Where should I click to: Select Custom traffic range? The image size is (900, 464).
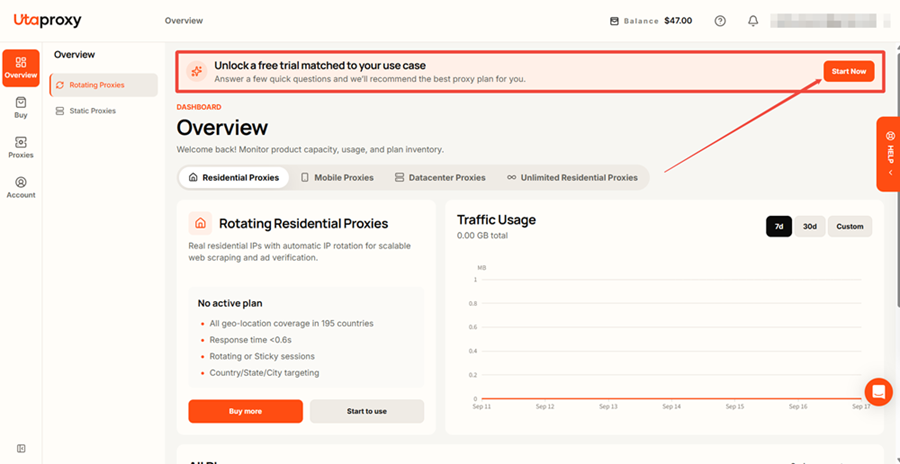(x=850, y=226)
